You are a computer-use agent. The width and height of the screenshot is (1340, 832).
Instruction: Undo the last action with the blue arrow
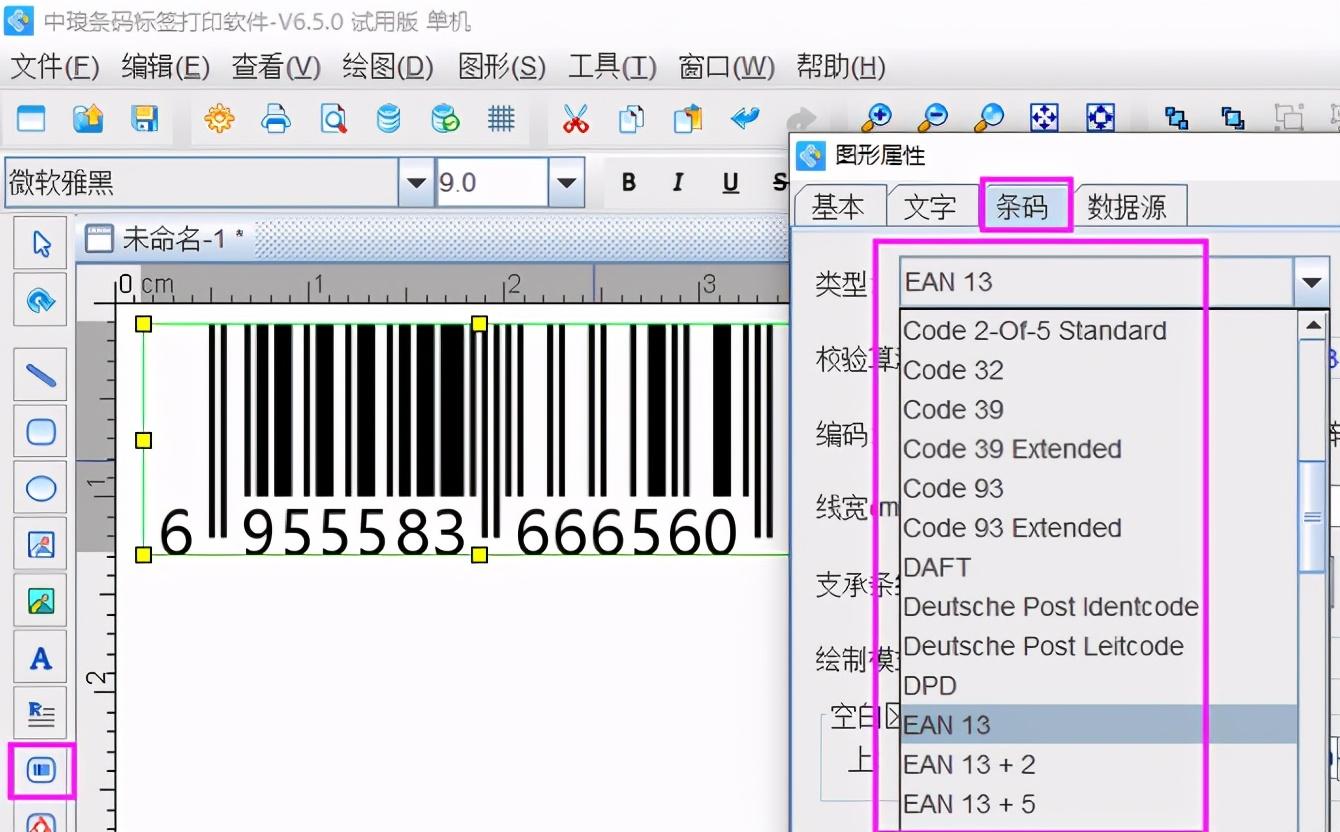point(745,119)
